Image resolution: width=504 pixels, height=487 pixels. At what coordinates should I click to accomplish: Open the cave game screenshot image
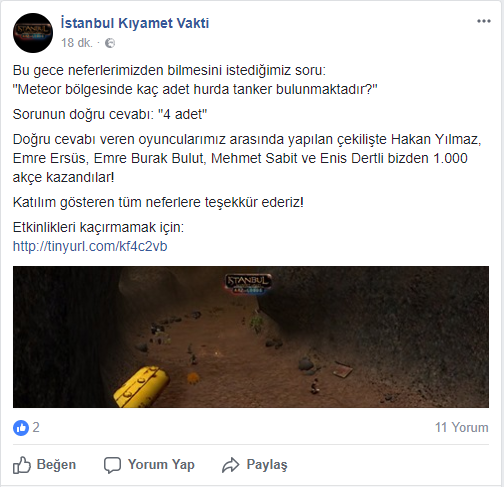pos(251,337)
